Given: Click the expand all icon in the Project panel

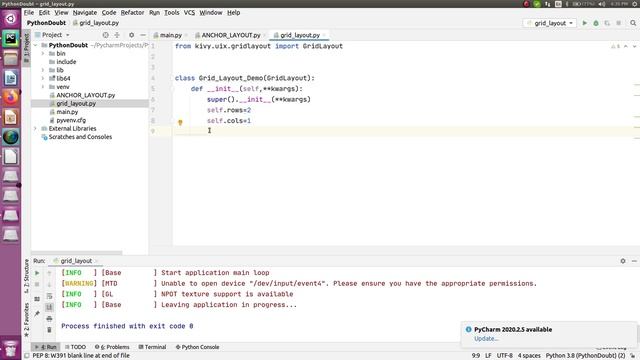Looking at the screenshot, I should click(x=117, y=35).
